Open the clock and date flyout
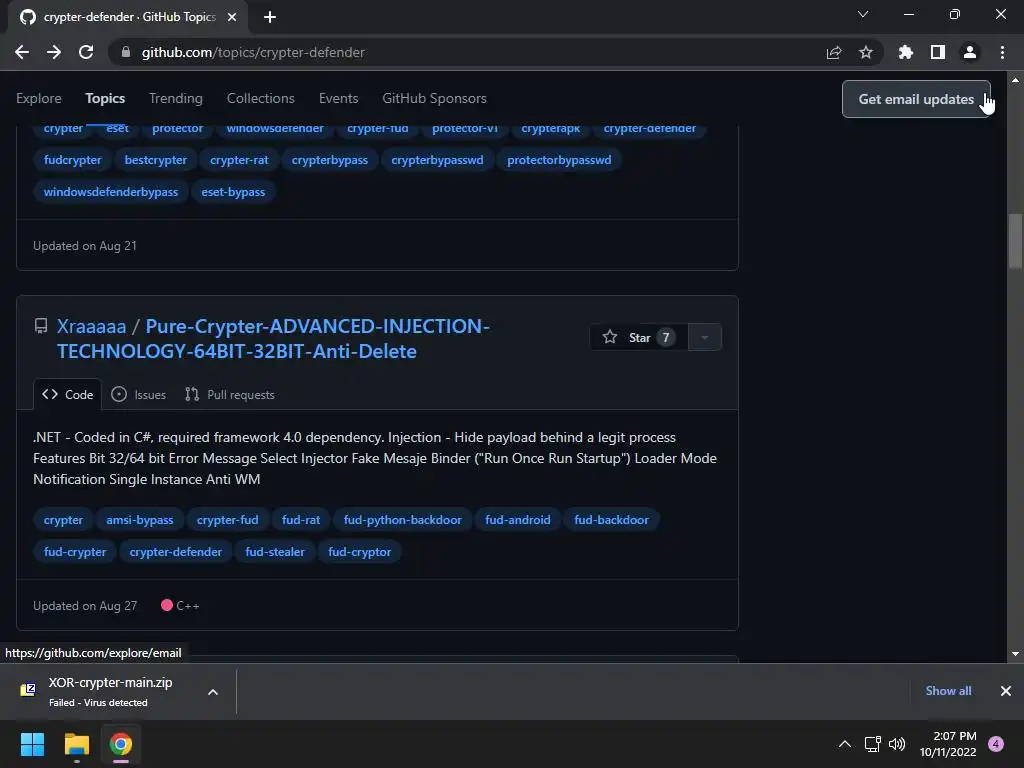 point(948,744)
